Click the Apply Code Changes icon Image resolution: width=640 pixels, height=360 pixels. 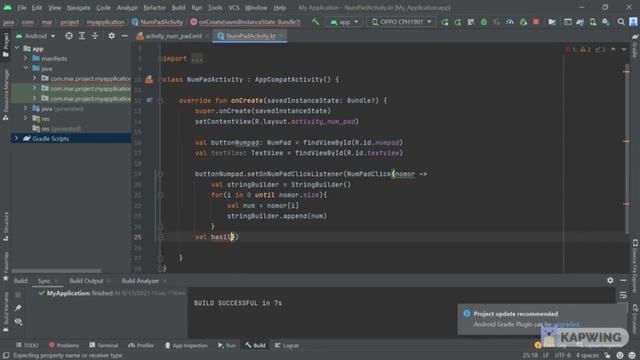point(471,22)
